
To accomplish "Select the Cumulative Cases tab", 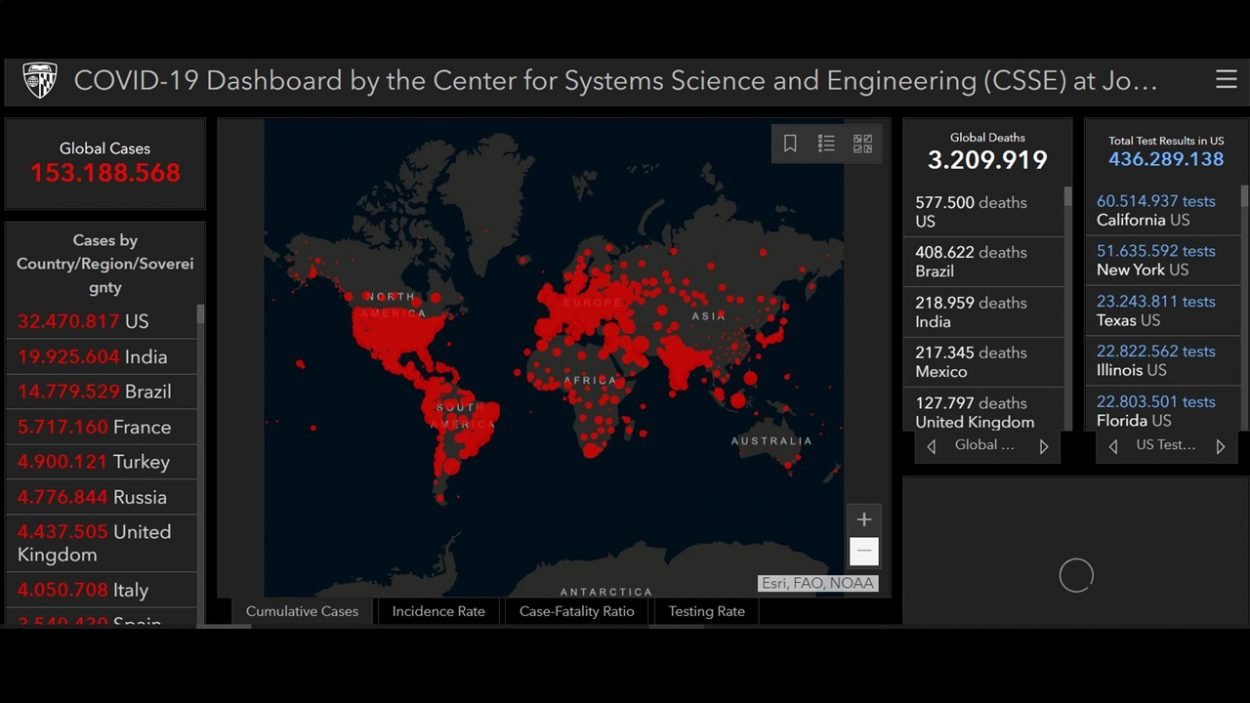I will (x=302, y=611).
